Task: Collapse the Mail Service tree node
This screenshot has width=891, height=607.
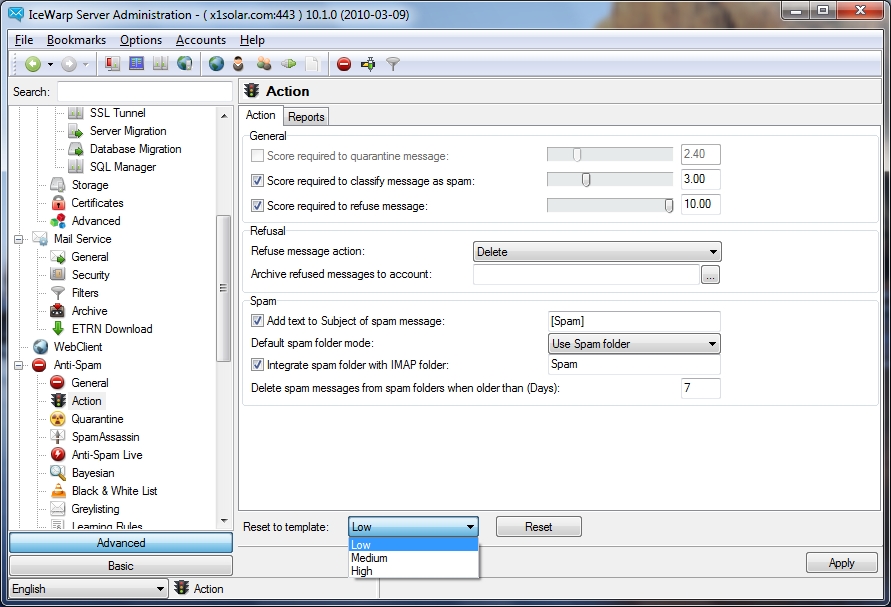Action: (18, 239)
